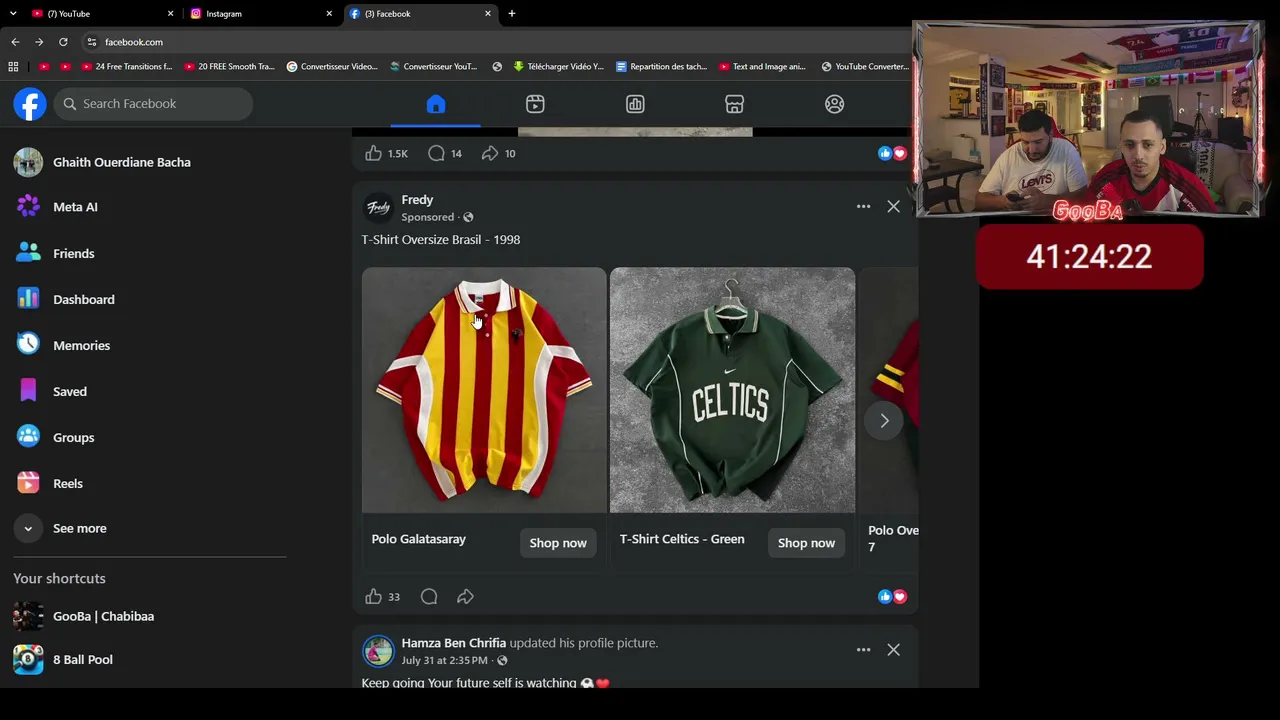Open Hamza Ben Chrifia profile name link
The width and height of the screenshot is (1280, 720).
point(454,643)
